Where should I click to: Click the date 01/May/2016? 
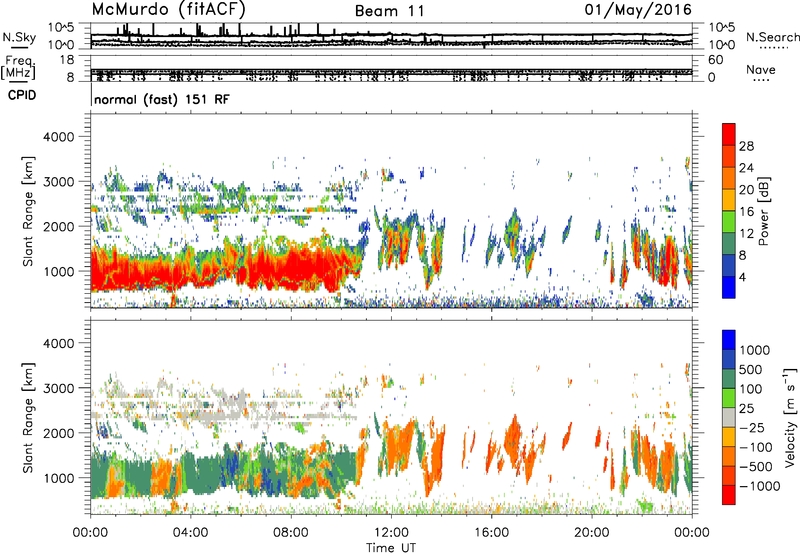[x=638, y=10]
